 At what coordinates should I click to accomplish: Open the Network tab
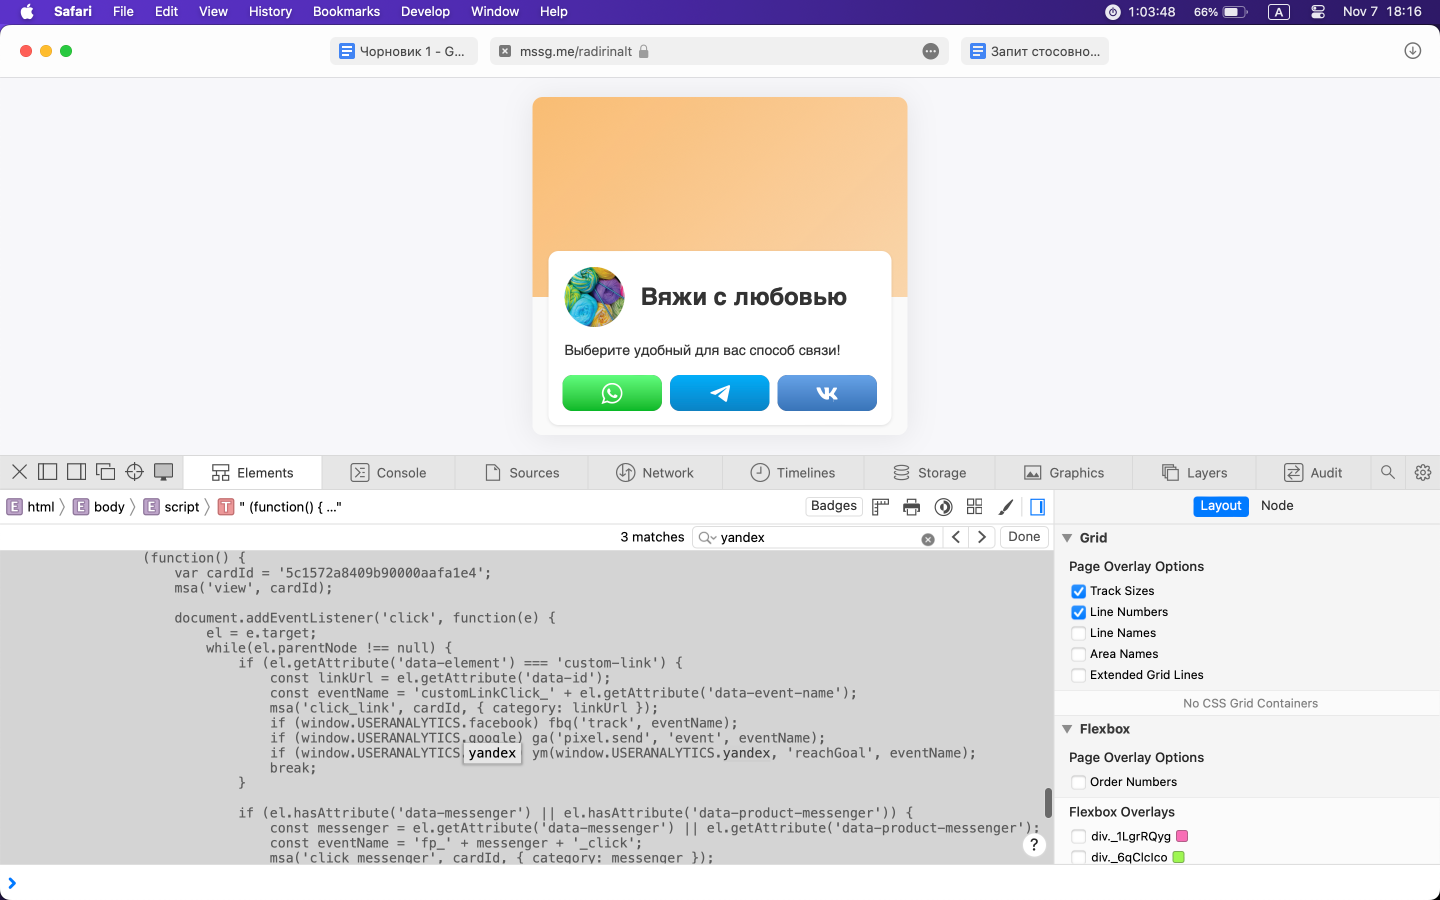655,473
